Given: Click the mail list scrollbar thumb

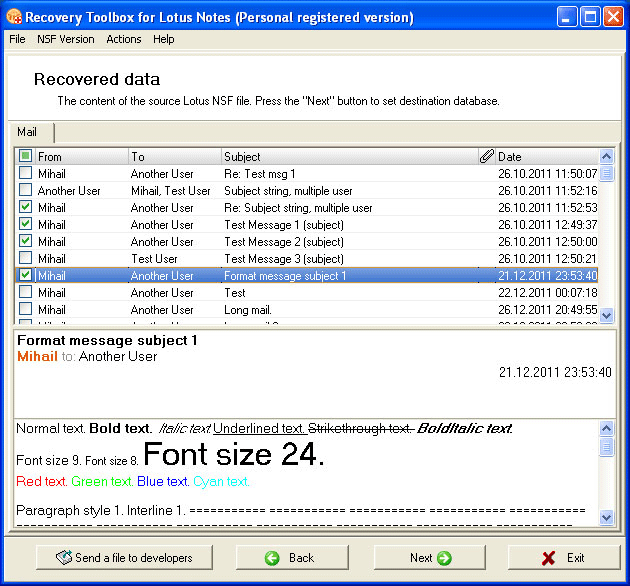Looking at the screenshot, I should pyautogui.click(x=606, y=173).
